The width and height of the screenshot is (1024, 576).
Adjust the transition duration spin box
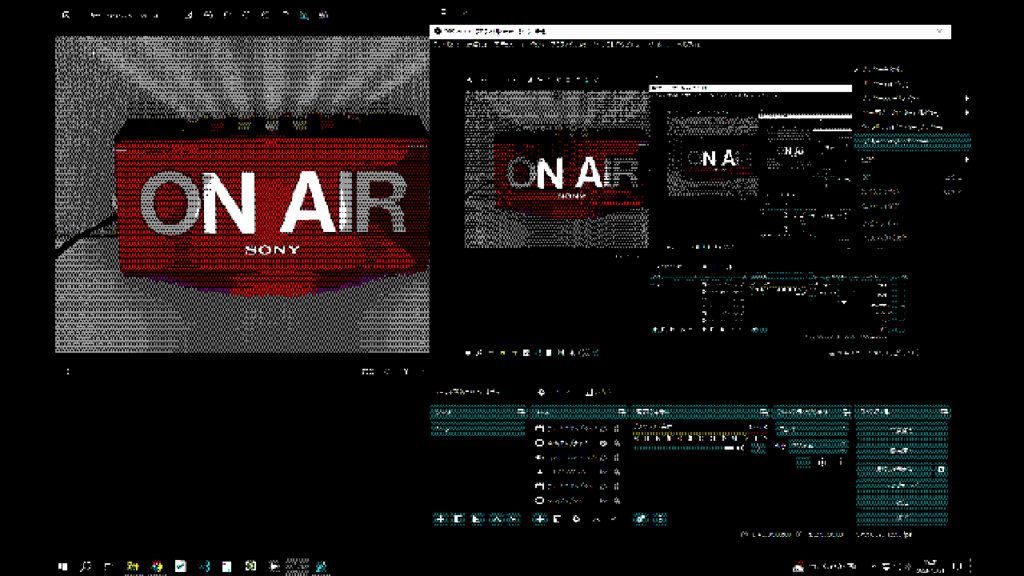tap(818, 446)
